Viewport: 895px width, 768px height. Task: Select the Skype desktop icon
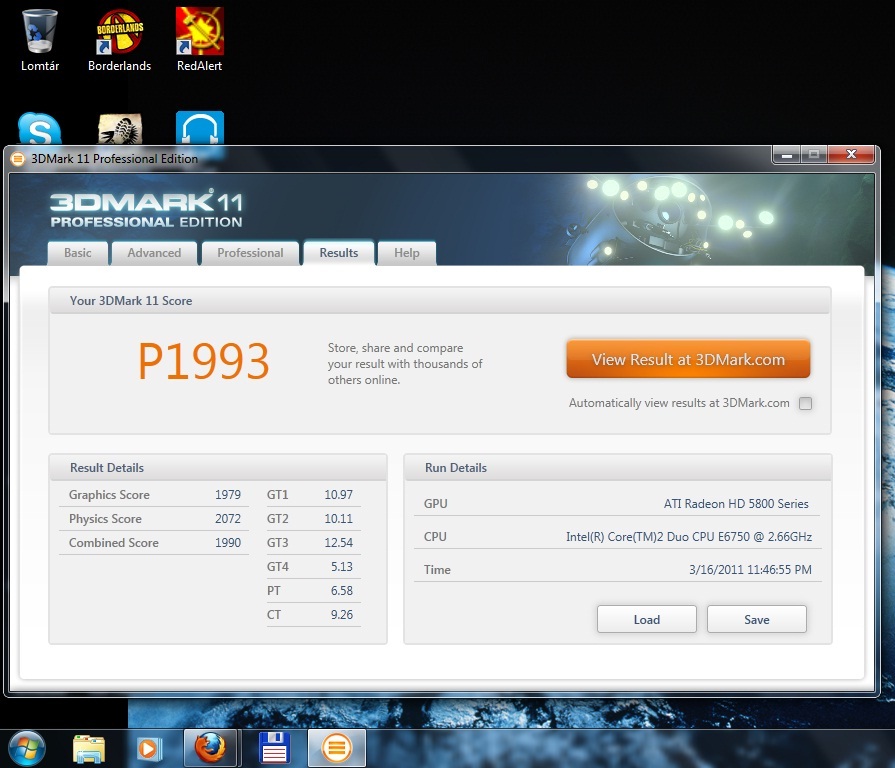tap(39, 129)
